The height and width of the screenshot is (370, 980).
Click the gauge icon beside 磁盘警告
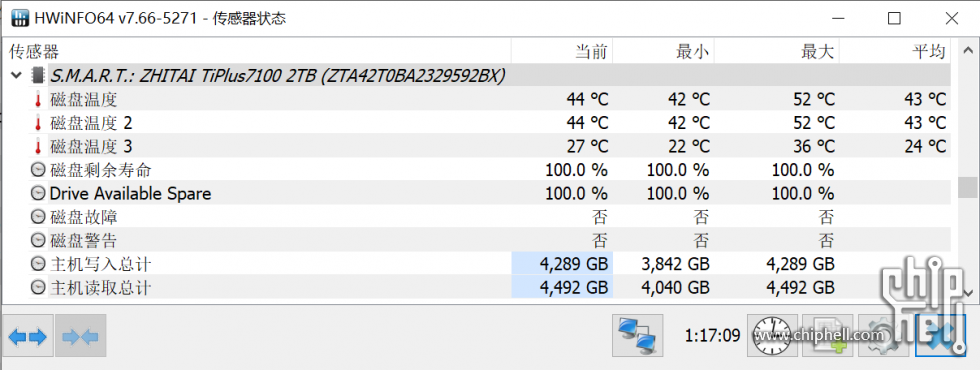point(39,241)
